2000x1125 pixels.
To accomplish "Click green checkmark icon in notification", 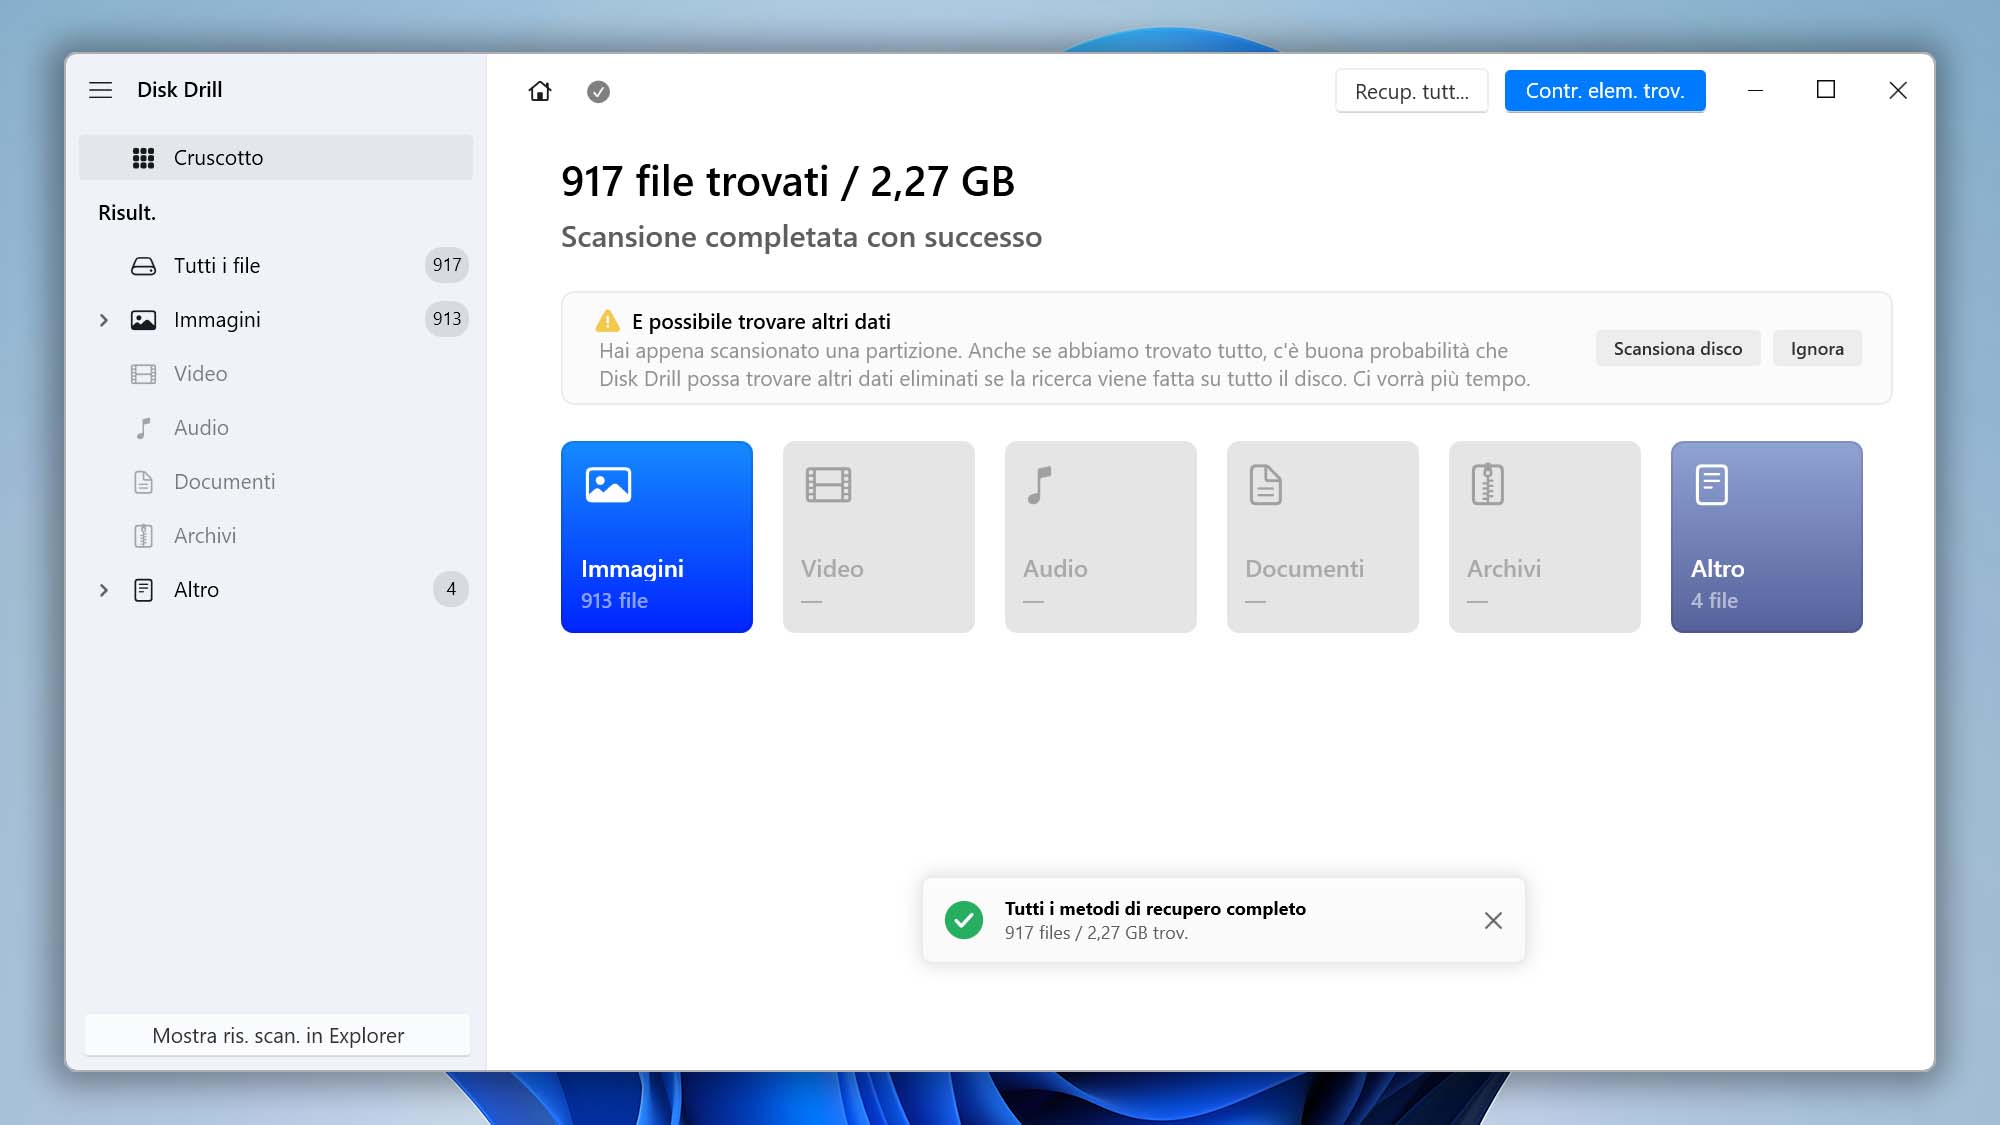I will (x=964, y=920).
